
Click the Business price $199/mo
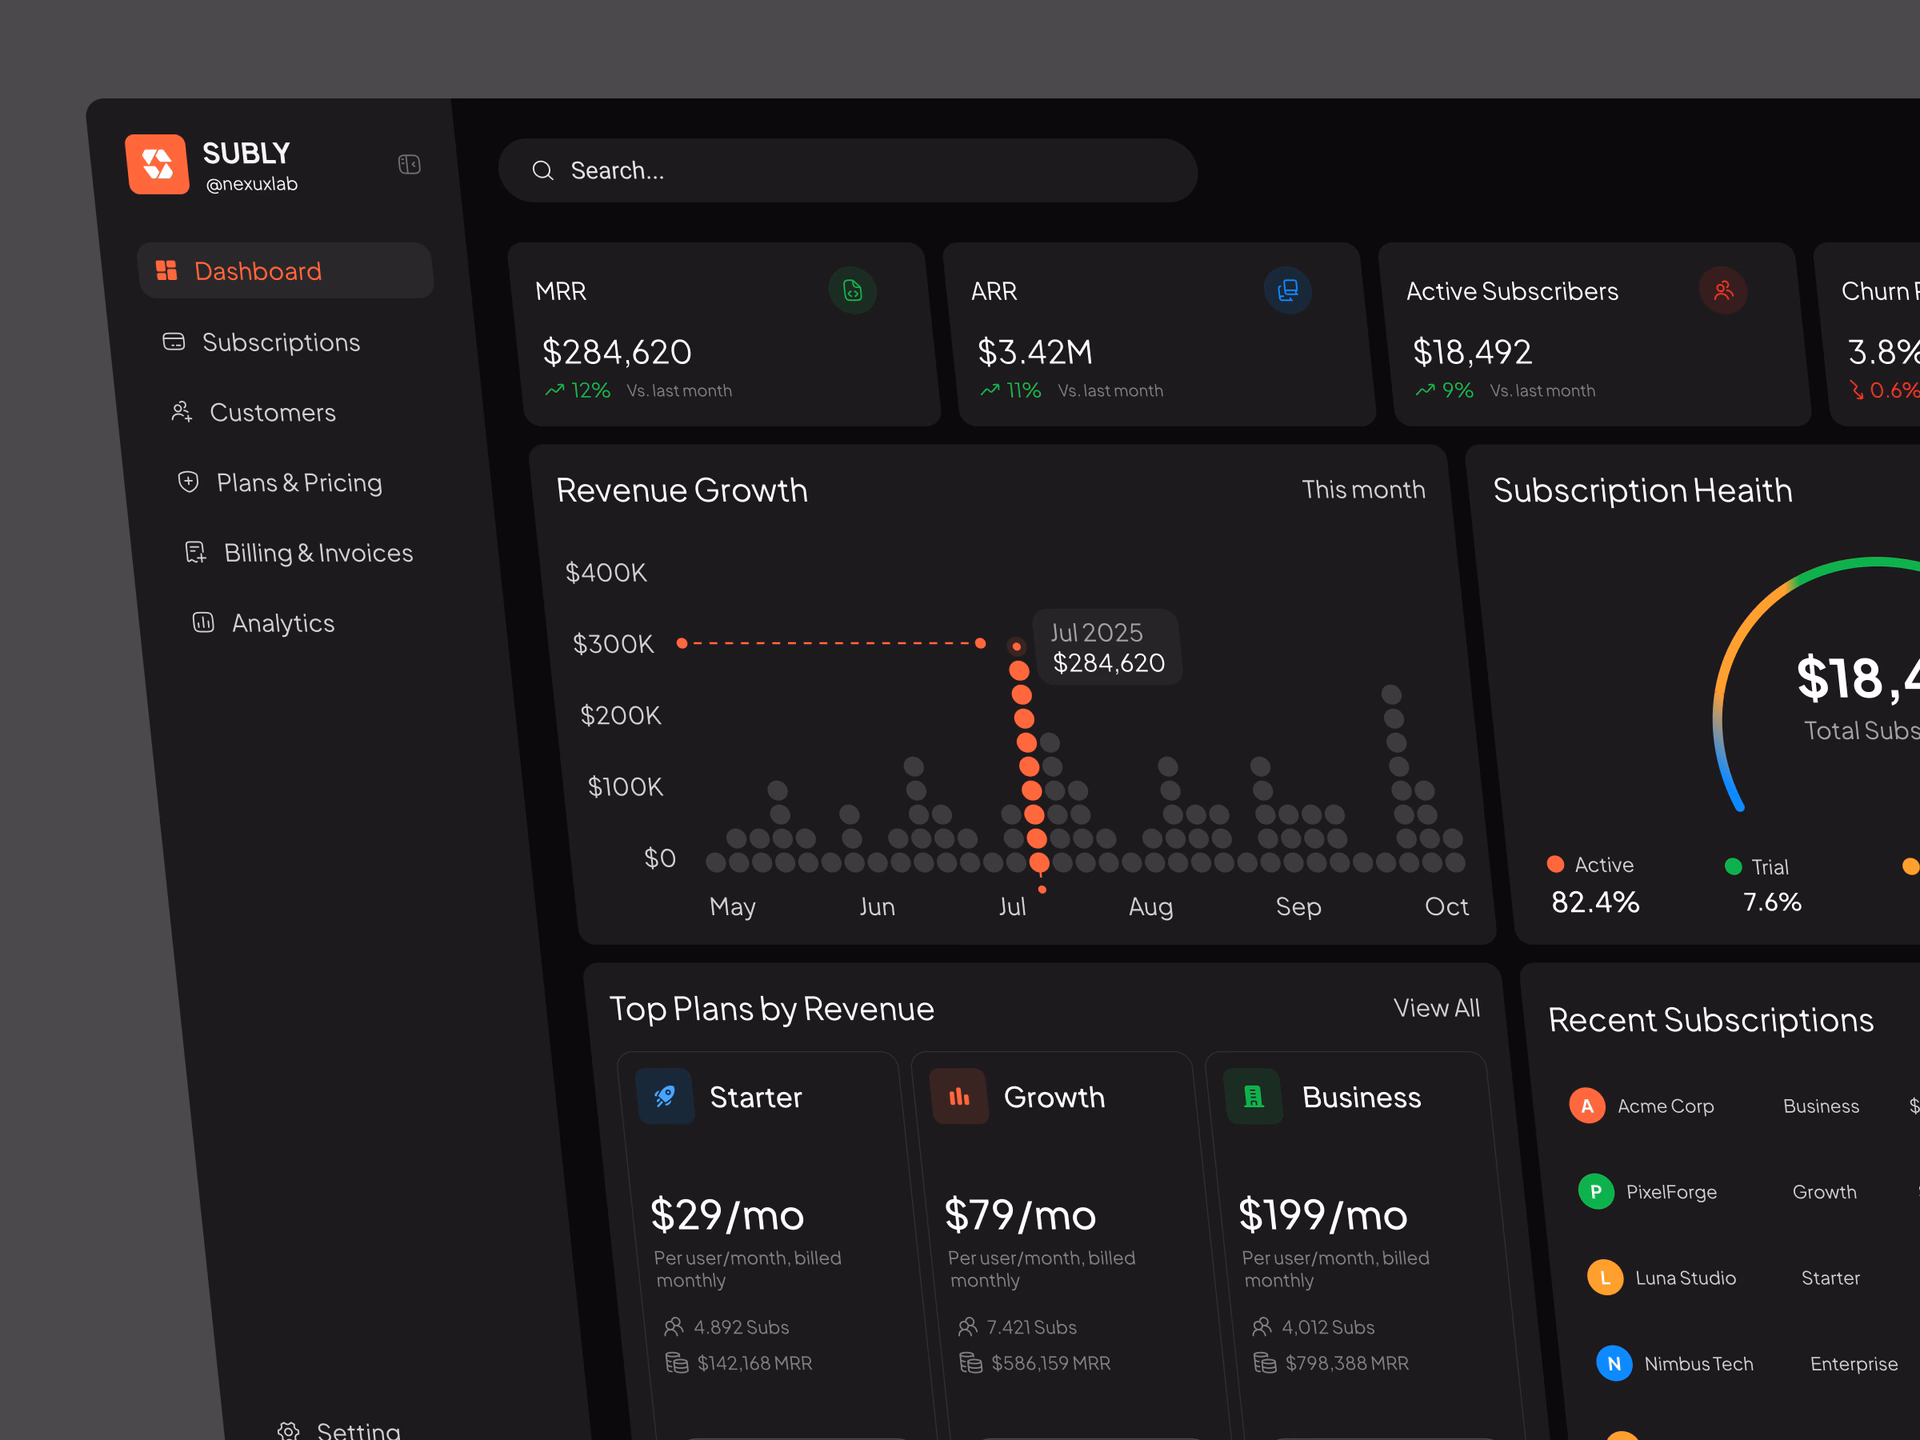pyautogui.click(x=1322, y=1216)
